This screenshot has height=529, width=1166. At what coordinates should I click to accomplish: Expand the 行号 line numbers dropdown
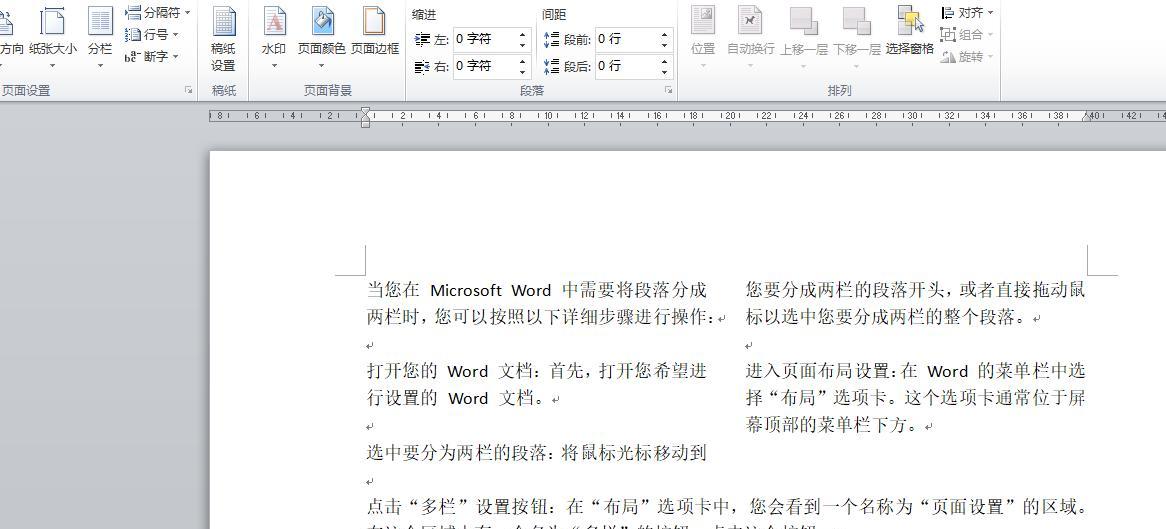pyautogui.click(x=153, y=35)
